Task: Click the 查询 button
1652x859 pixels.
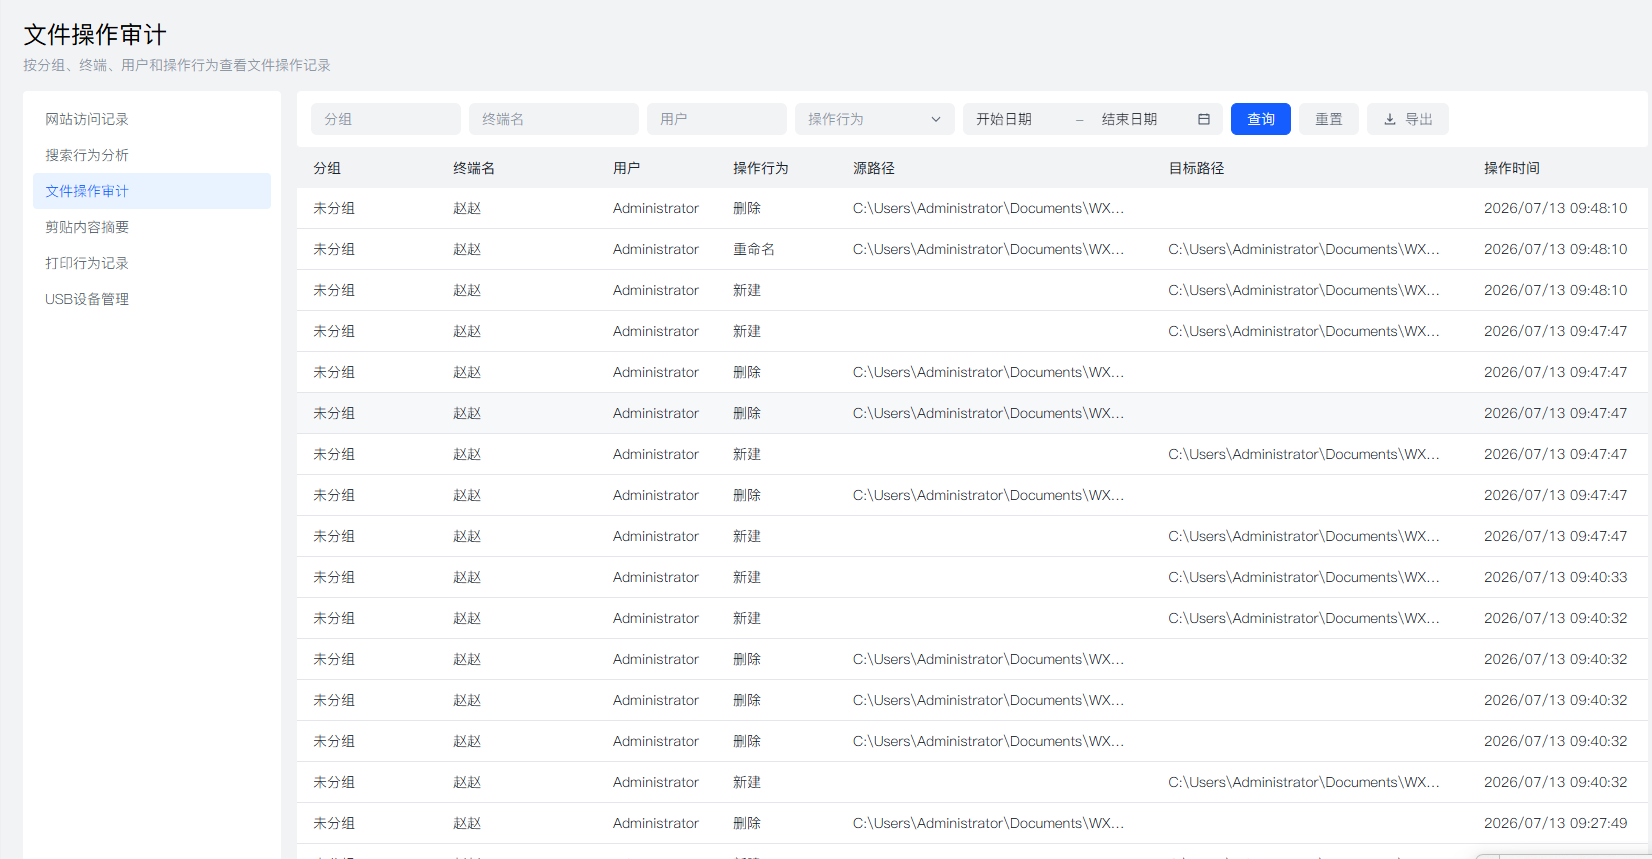Action: coord(1261,119)
